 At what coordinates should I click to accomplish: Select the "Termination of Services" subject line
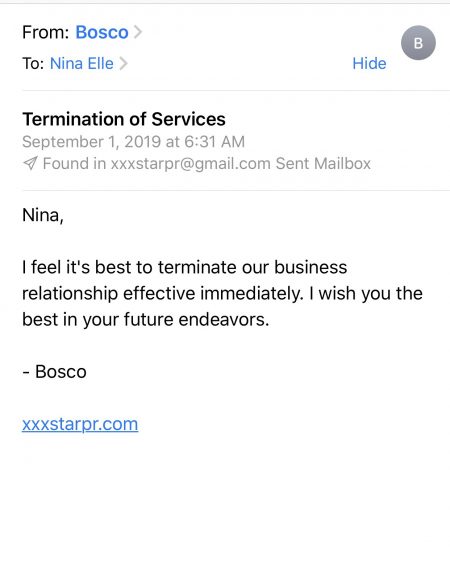124,119
